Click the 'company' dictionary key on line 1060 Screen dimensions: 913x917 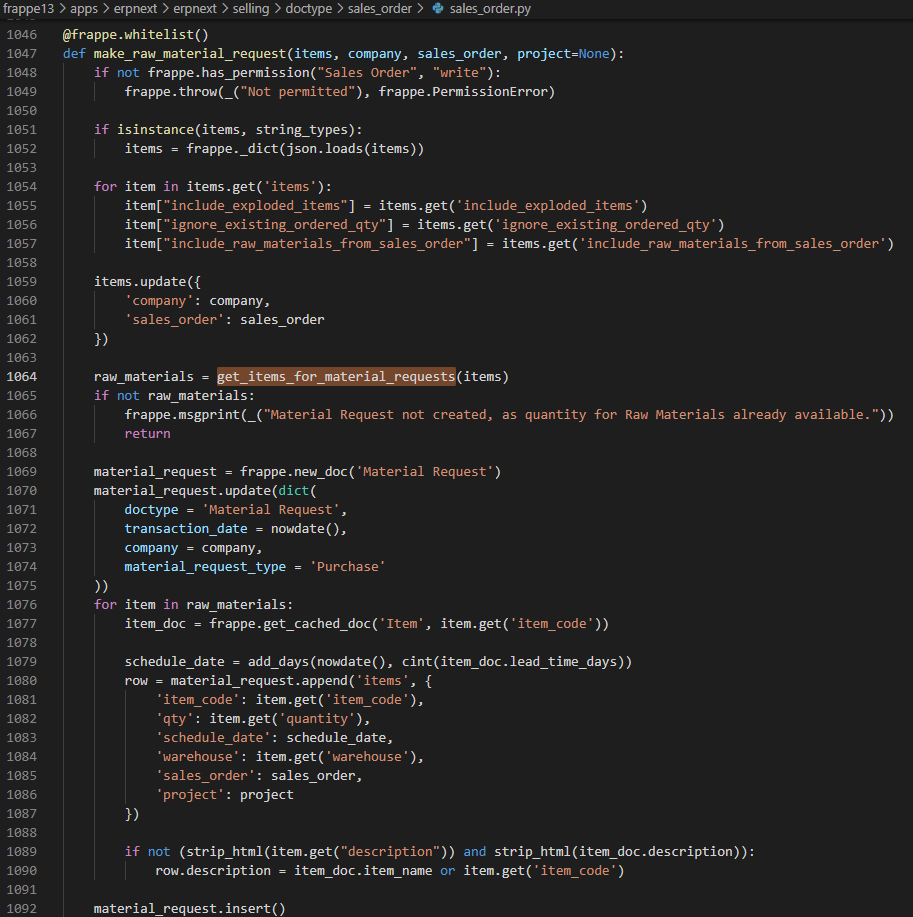click(x=159, y=301)
